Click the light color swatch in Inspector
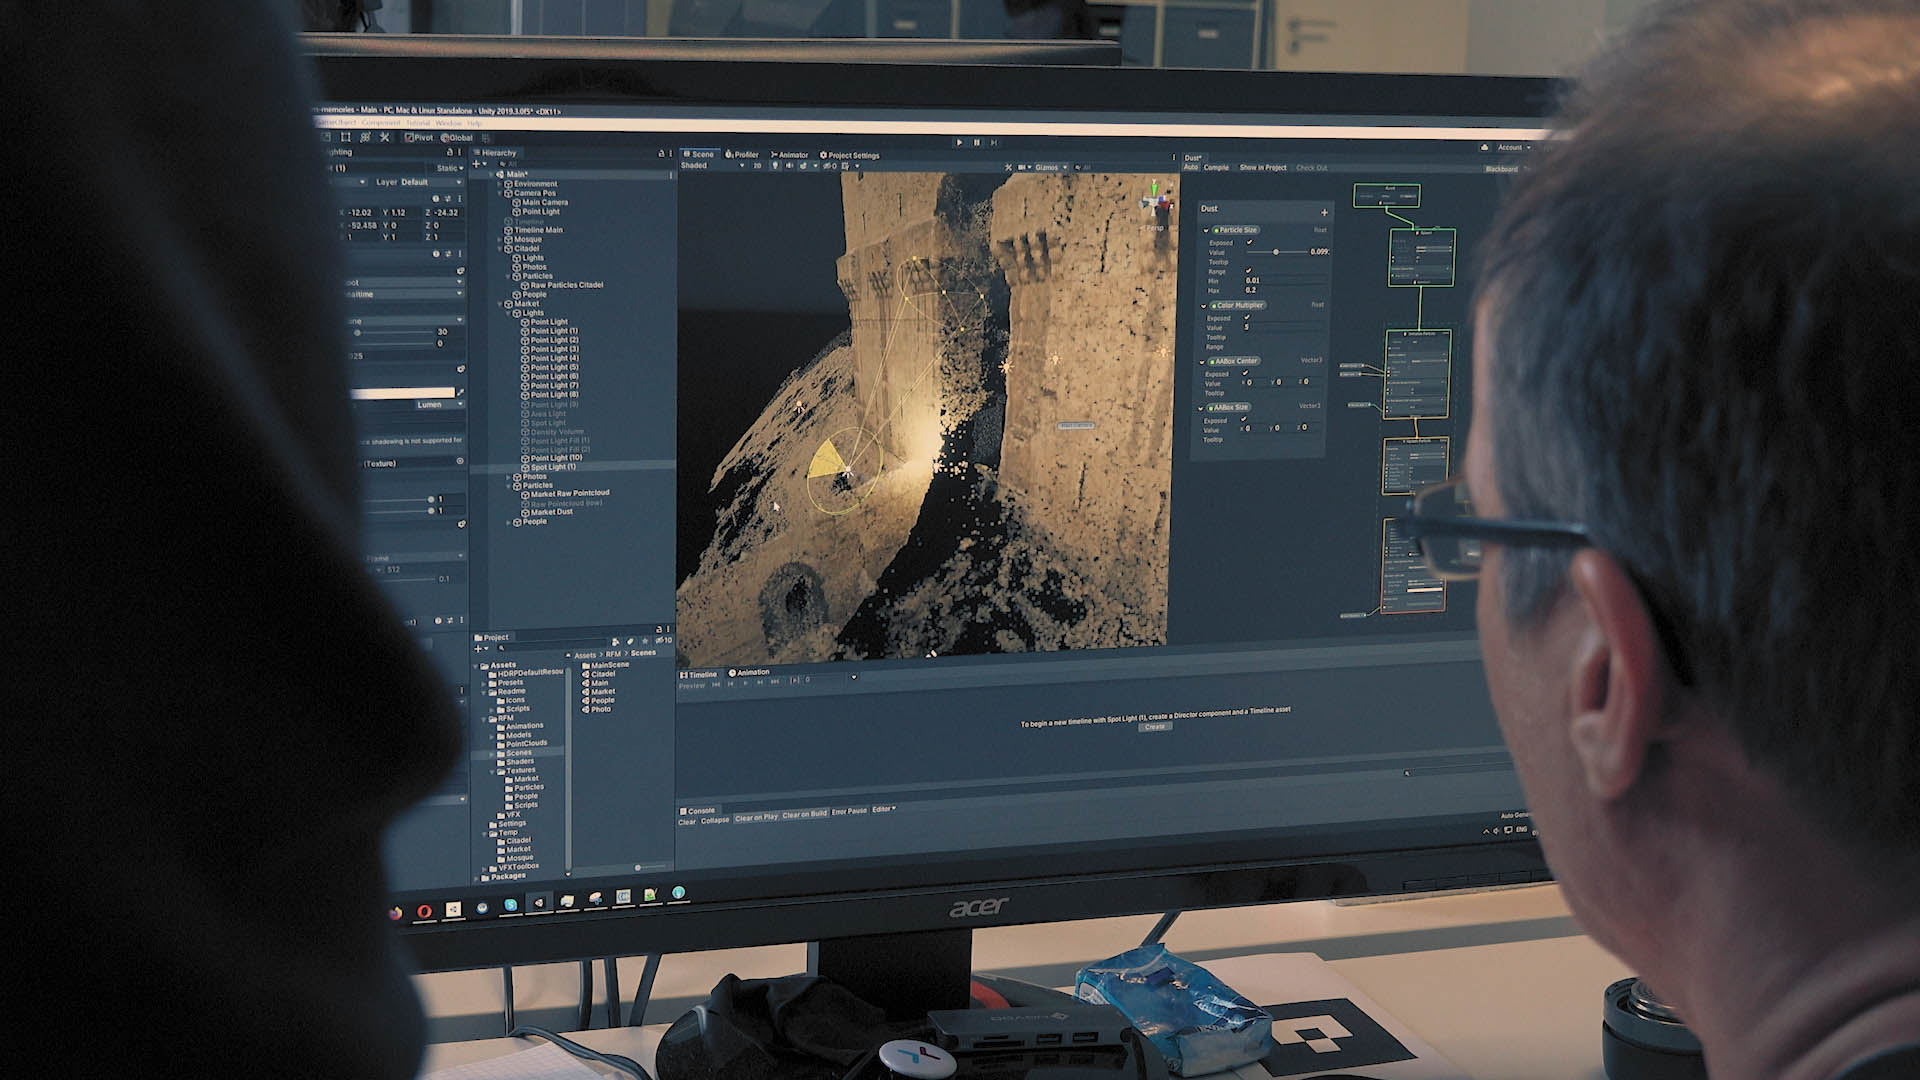The width and height of the screenshot is (1920, 1080). [402, 394]
